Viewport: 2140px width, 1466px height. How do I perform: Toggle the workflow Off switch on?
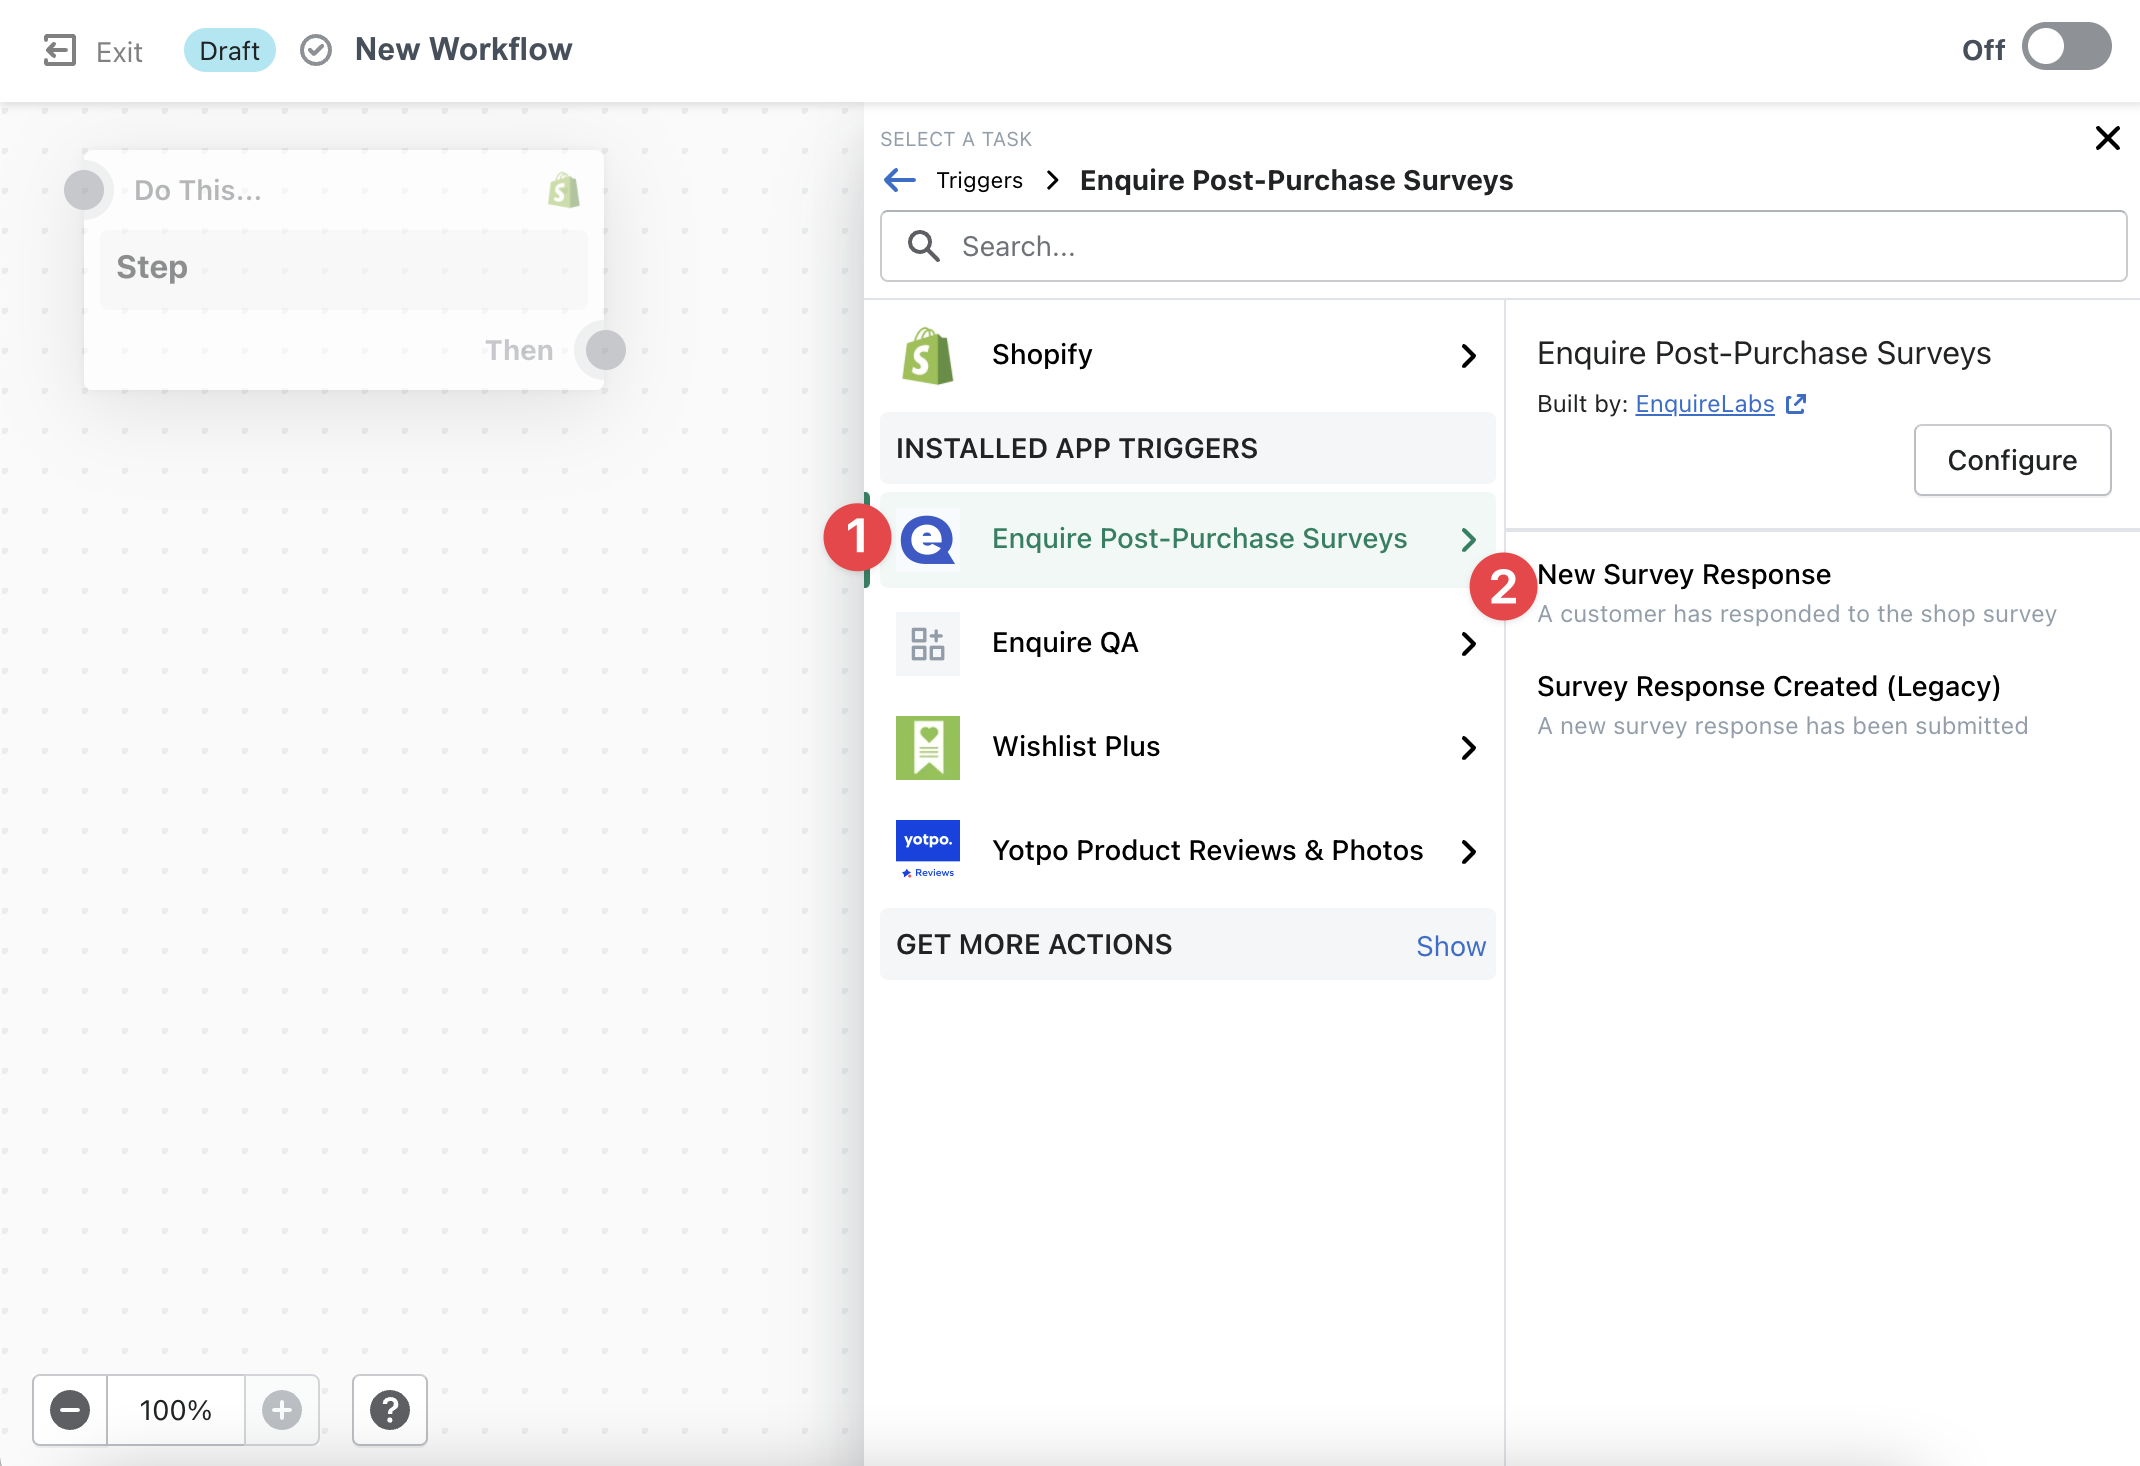pyautogui.click(x=2066, y=48)
